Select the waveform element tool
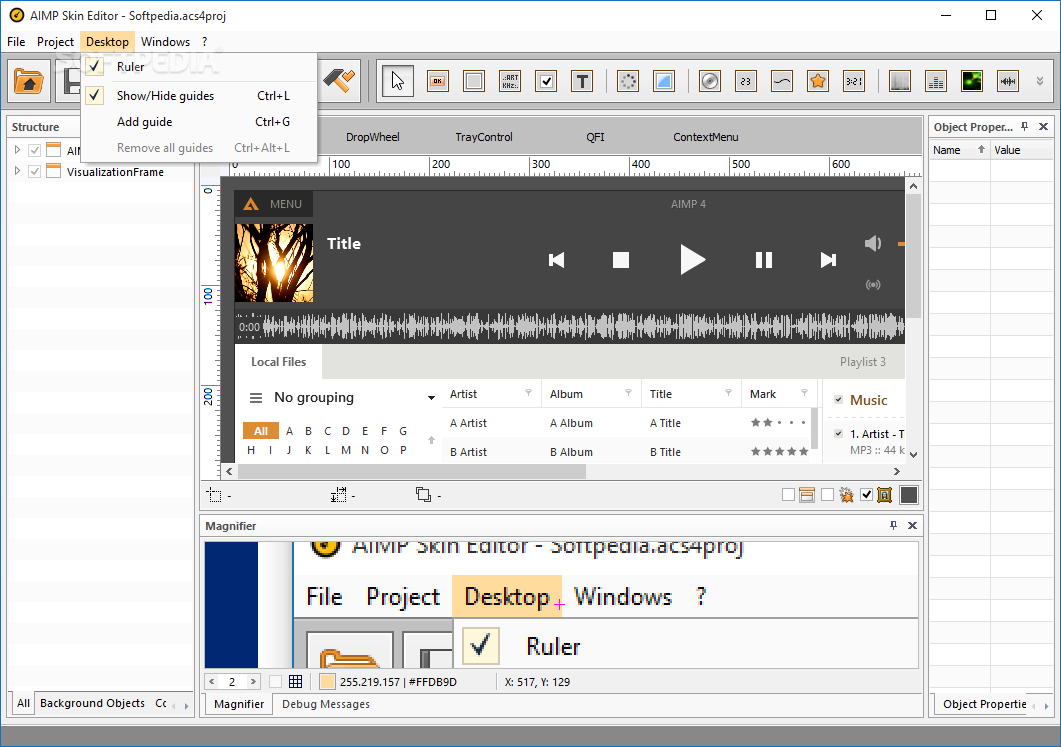The width and height of the screenshot is (1061, 747). point(1008,82)
